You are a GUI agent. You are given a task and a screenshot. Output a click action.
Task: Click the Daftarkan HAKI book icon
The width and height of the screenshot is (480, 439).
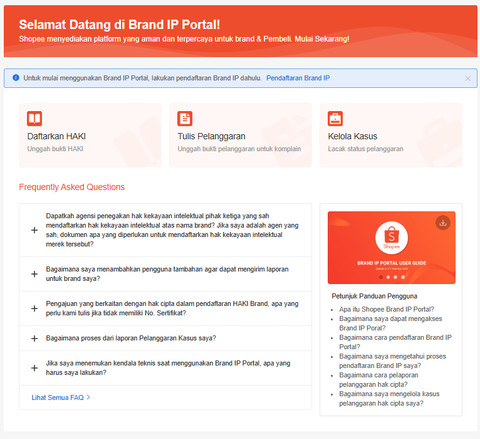pyautogui.click(x=34, y=118)
